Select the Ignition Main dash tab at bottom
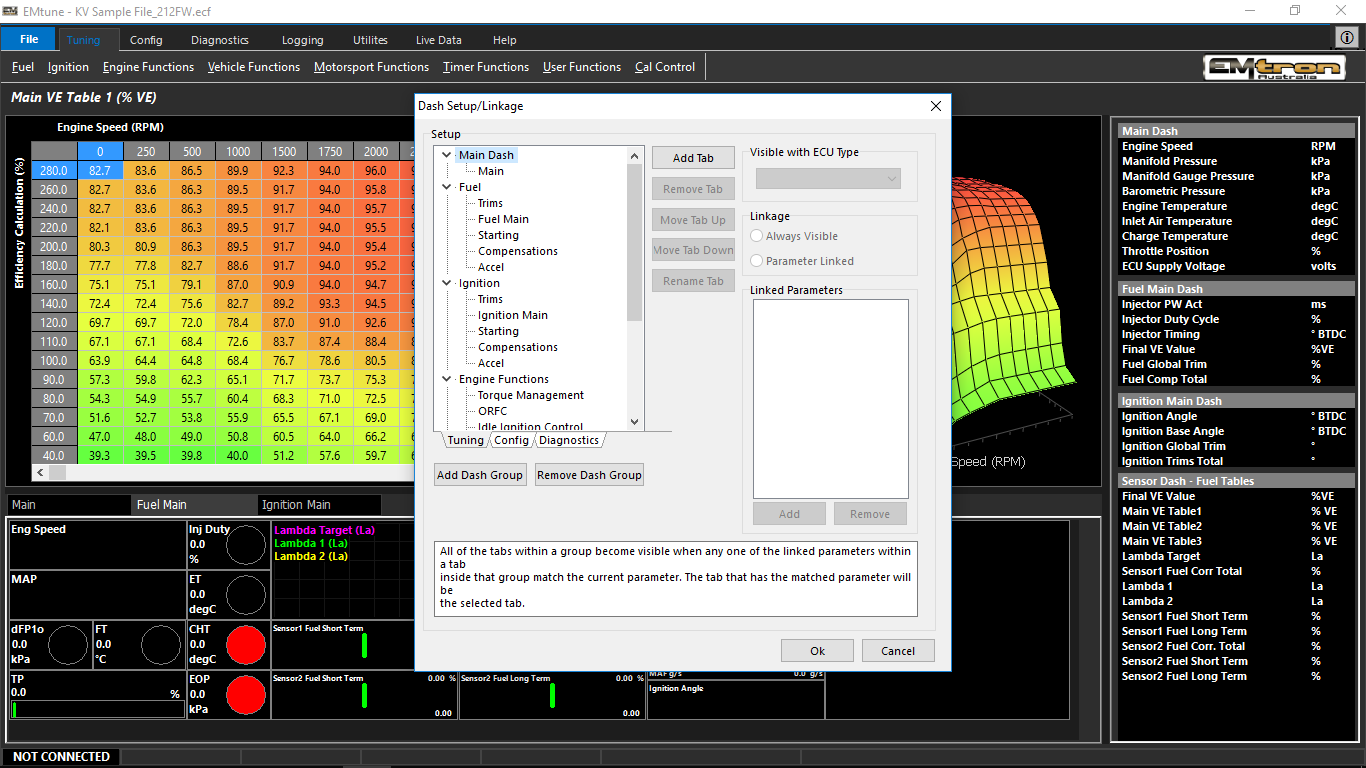The width and height of the screenshot is (1366, 768). (x=319, y=505)
